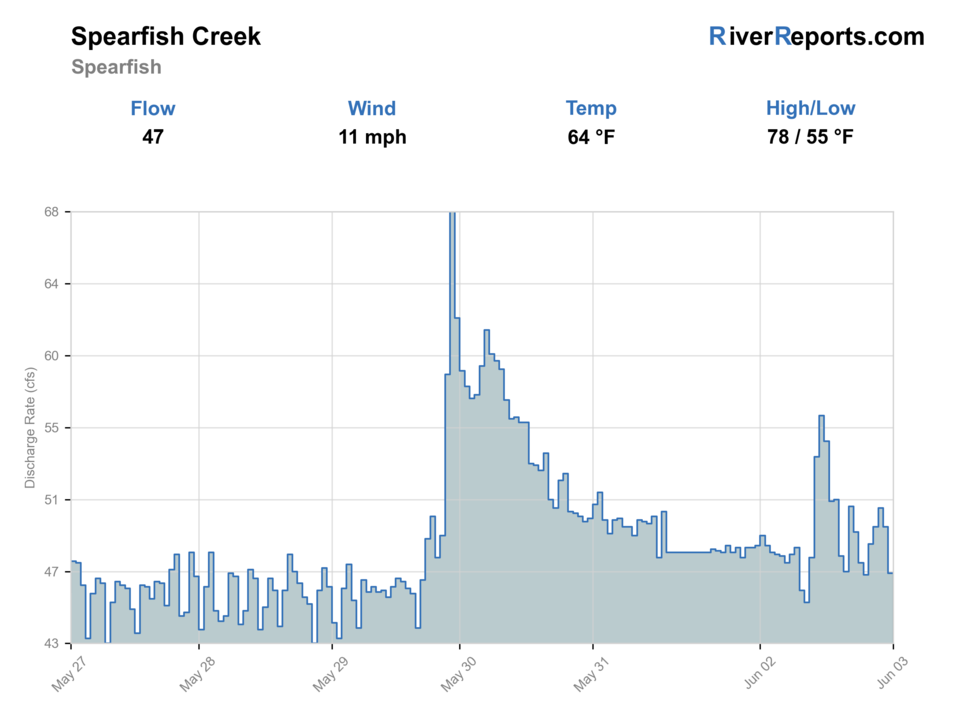Click the flow value 47
The width and height of the screenshot is (960, 720).
(x=152, y=136)
